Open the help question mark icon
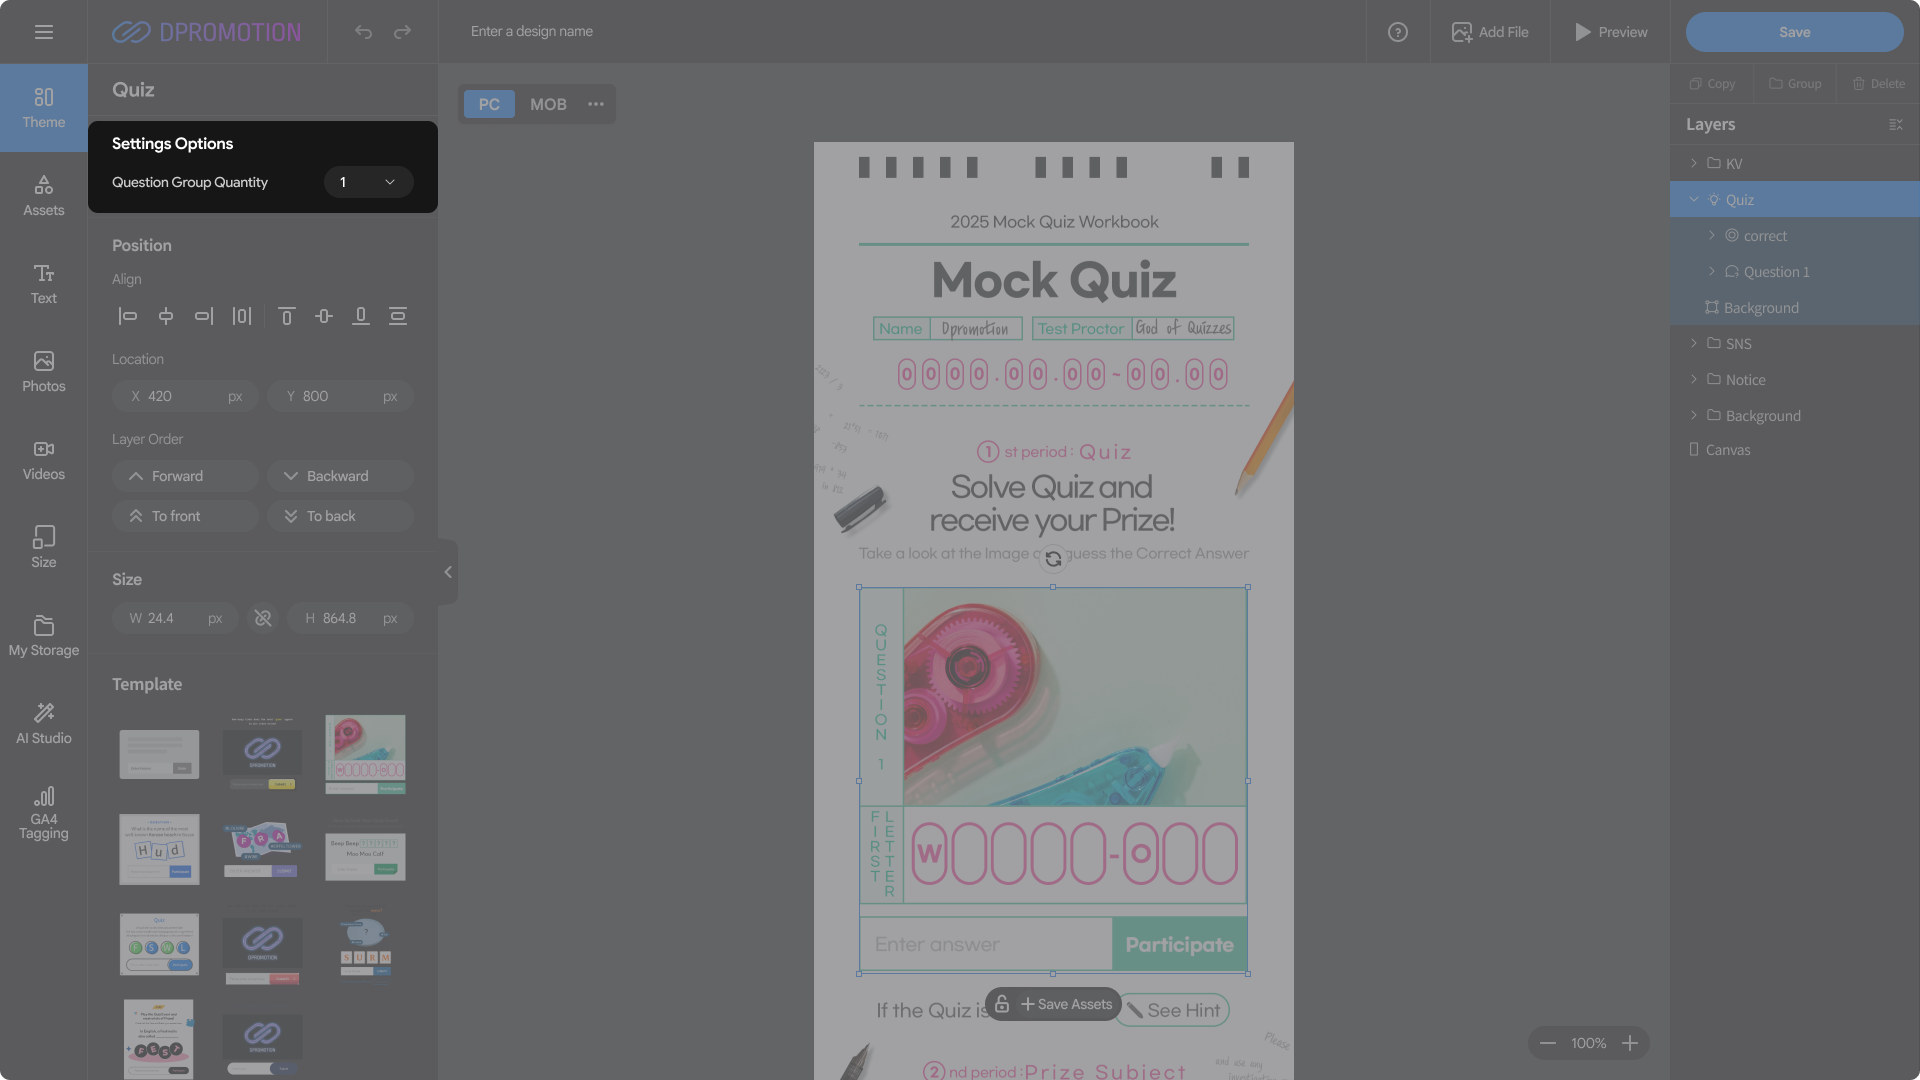Screen dimensions: 1920x1080 [1398, 32]
